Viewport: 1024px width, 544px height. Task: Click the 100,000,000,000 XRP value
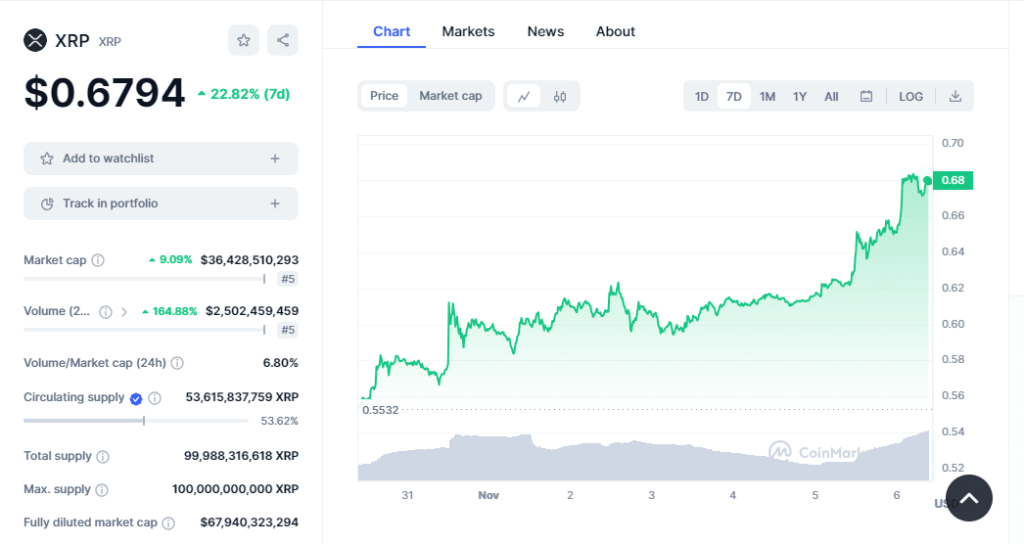click(x=235, y=489)
